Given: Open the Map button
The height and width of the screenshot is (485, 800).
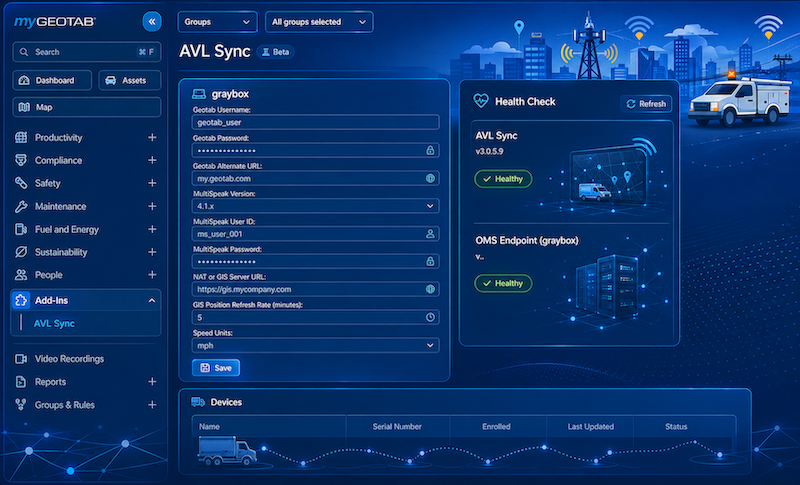Looking at the screenshot, I should [87, 108].
